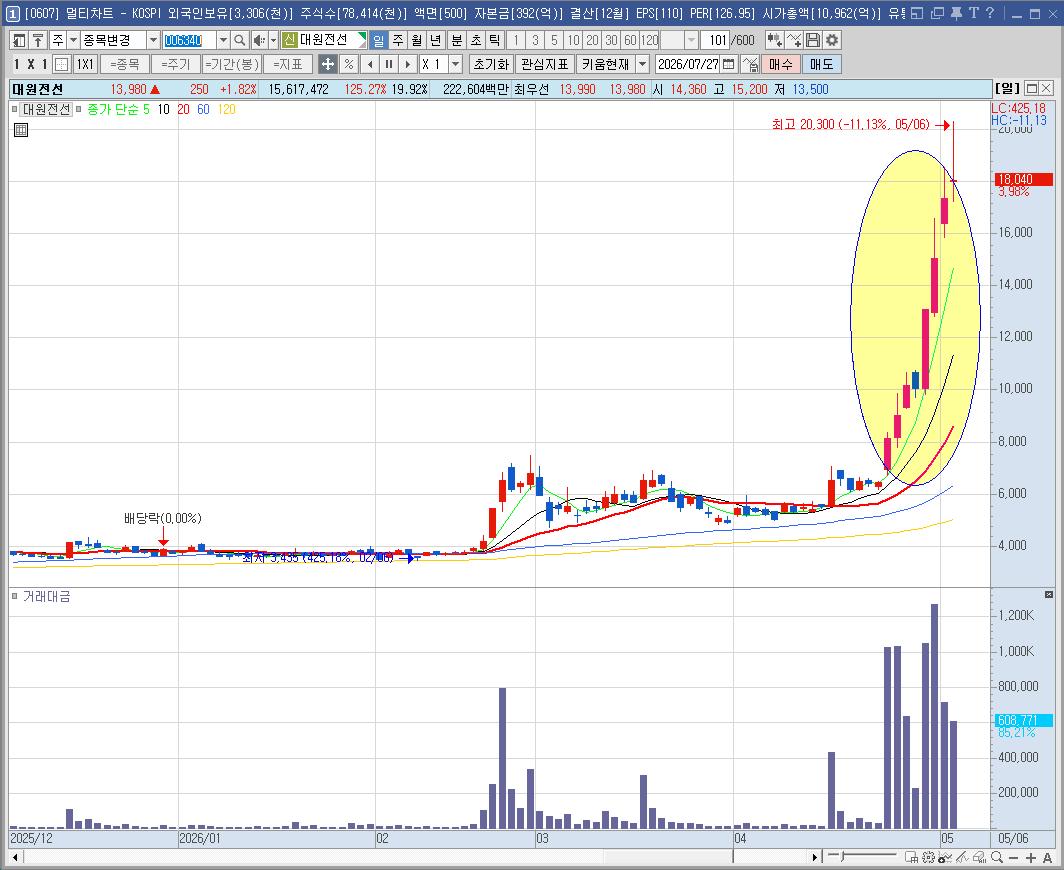
Task: Click the add candlestick chart icon
Action: pyautogui.click(x=774, y=41)
